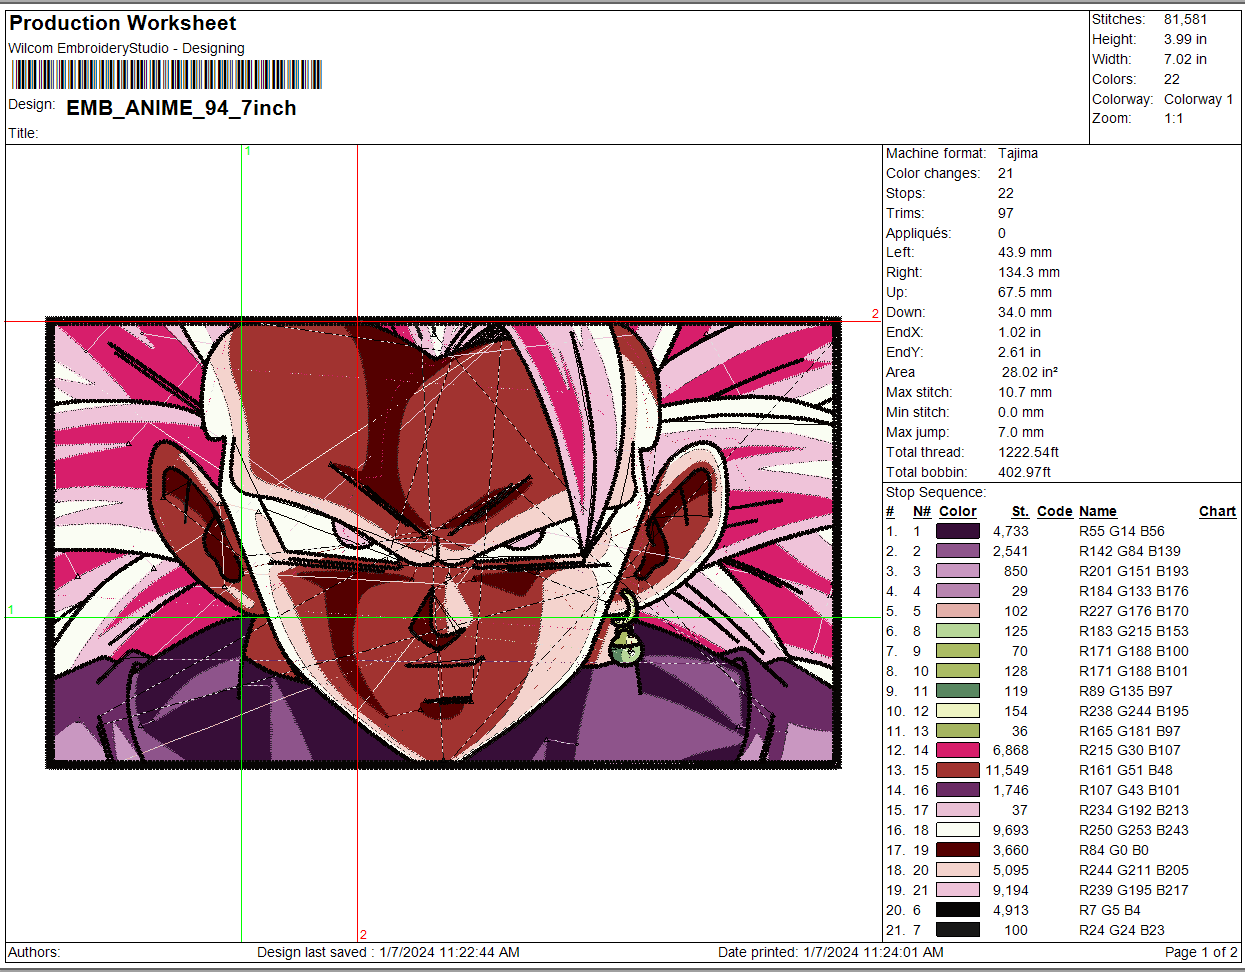Choose the R183 G215 B153 swatch
1245x972 pixels.
tap(958, 631)
